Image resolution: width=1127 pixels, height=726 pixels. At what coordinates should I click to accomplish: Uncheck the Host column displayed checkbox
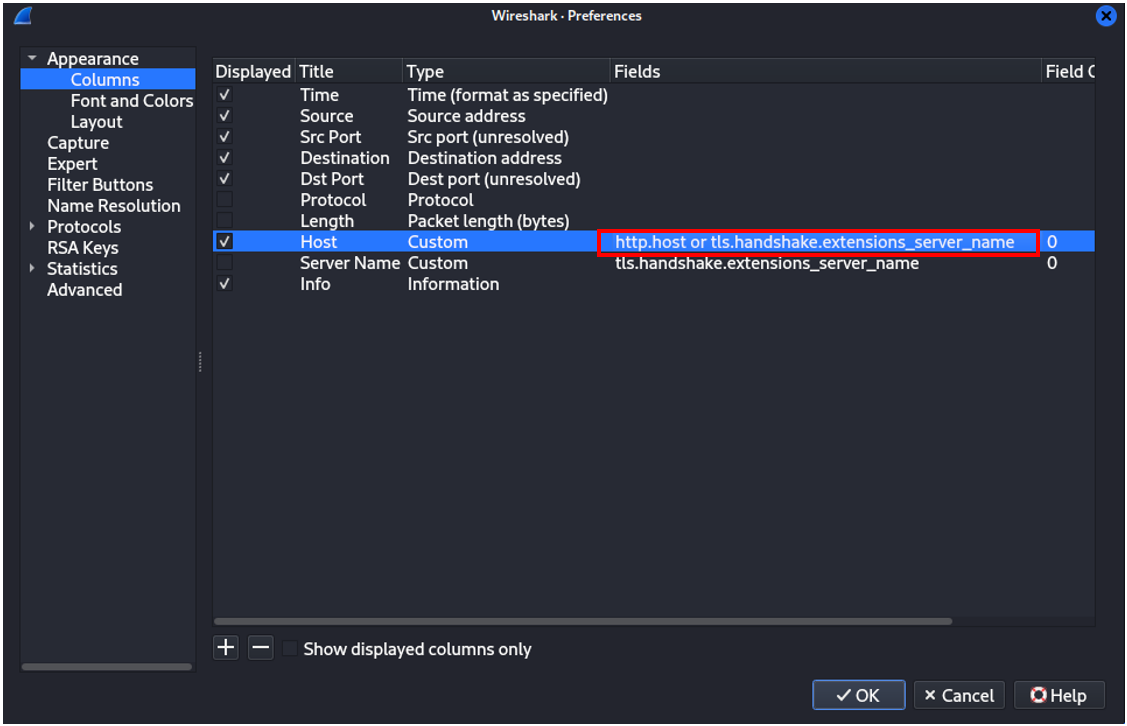coord(225,242)
